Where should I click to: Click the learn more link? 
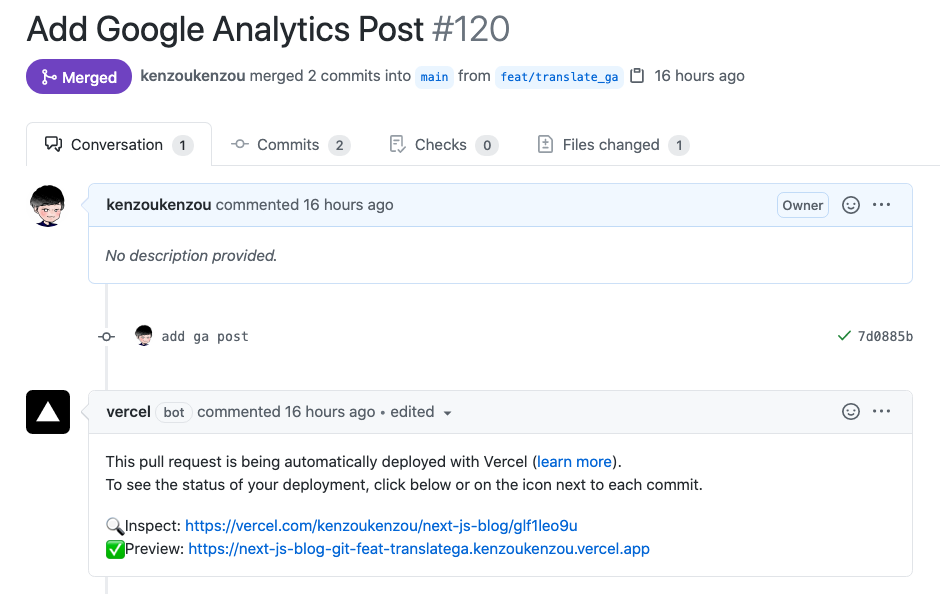[574, 462]
